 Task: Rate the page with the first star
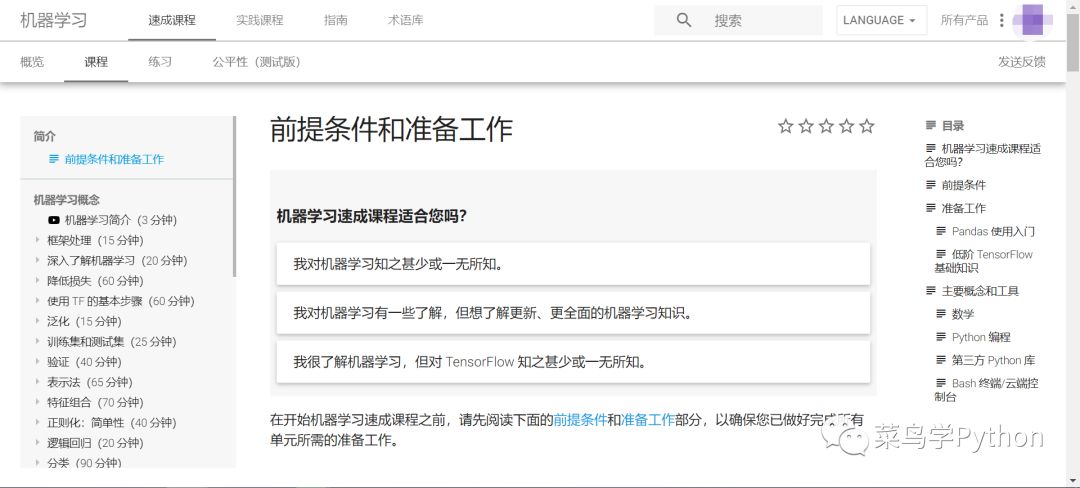786,126
